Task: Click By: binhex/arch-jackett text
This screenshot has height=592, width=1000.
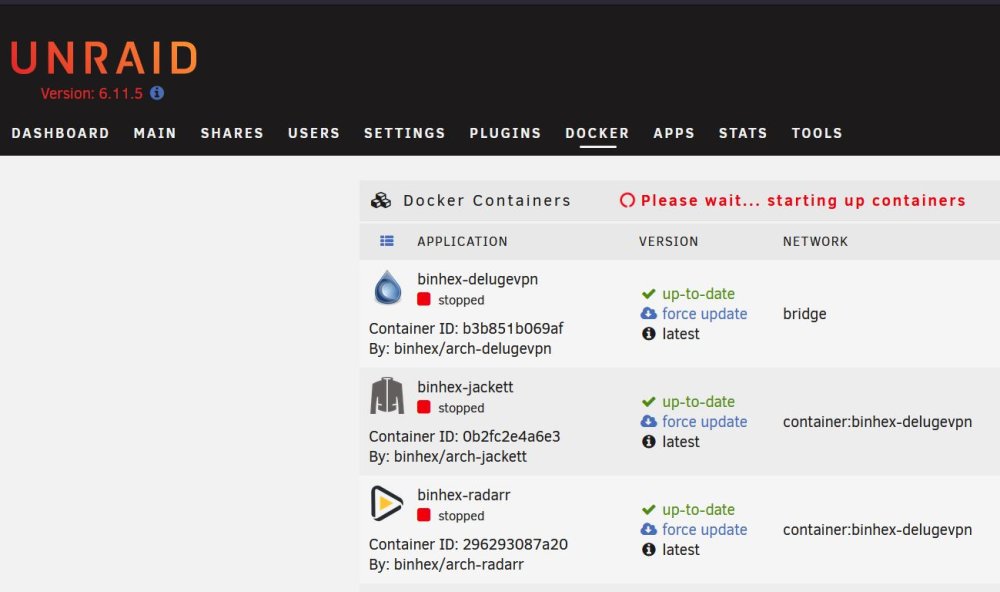Action: (448, 457)
